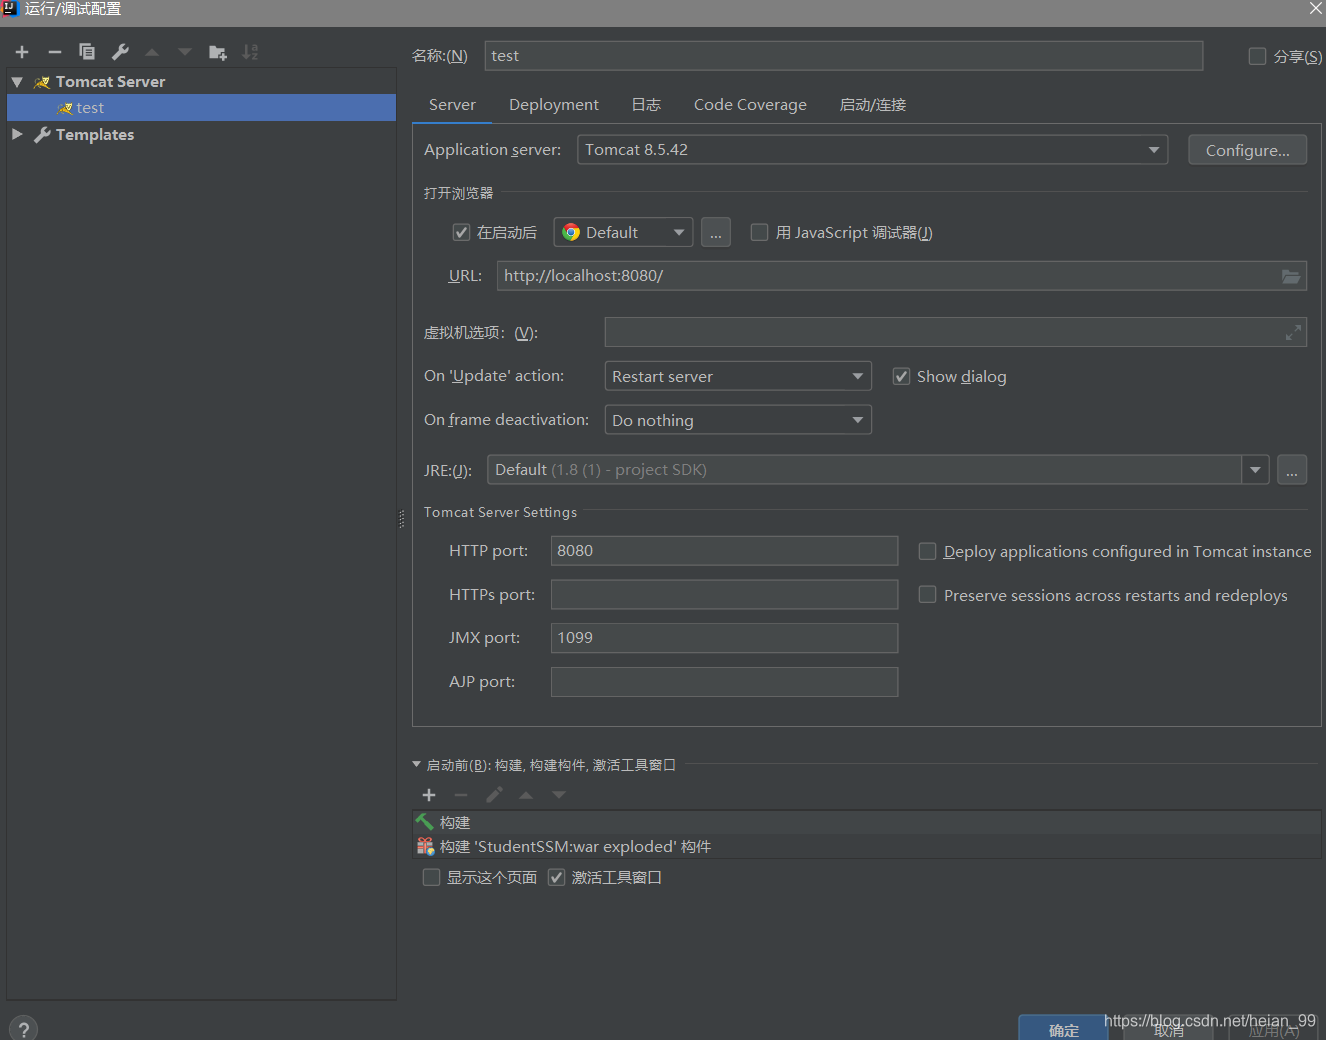
Task: Close the run/debug configuration dialog
Action: 1315,8
